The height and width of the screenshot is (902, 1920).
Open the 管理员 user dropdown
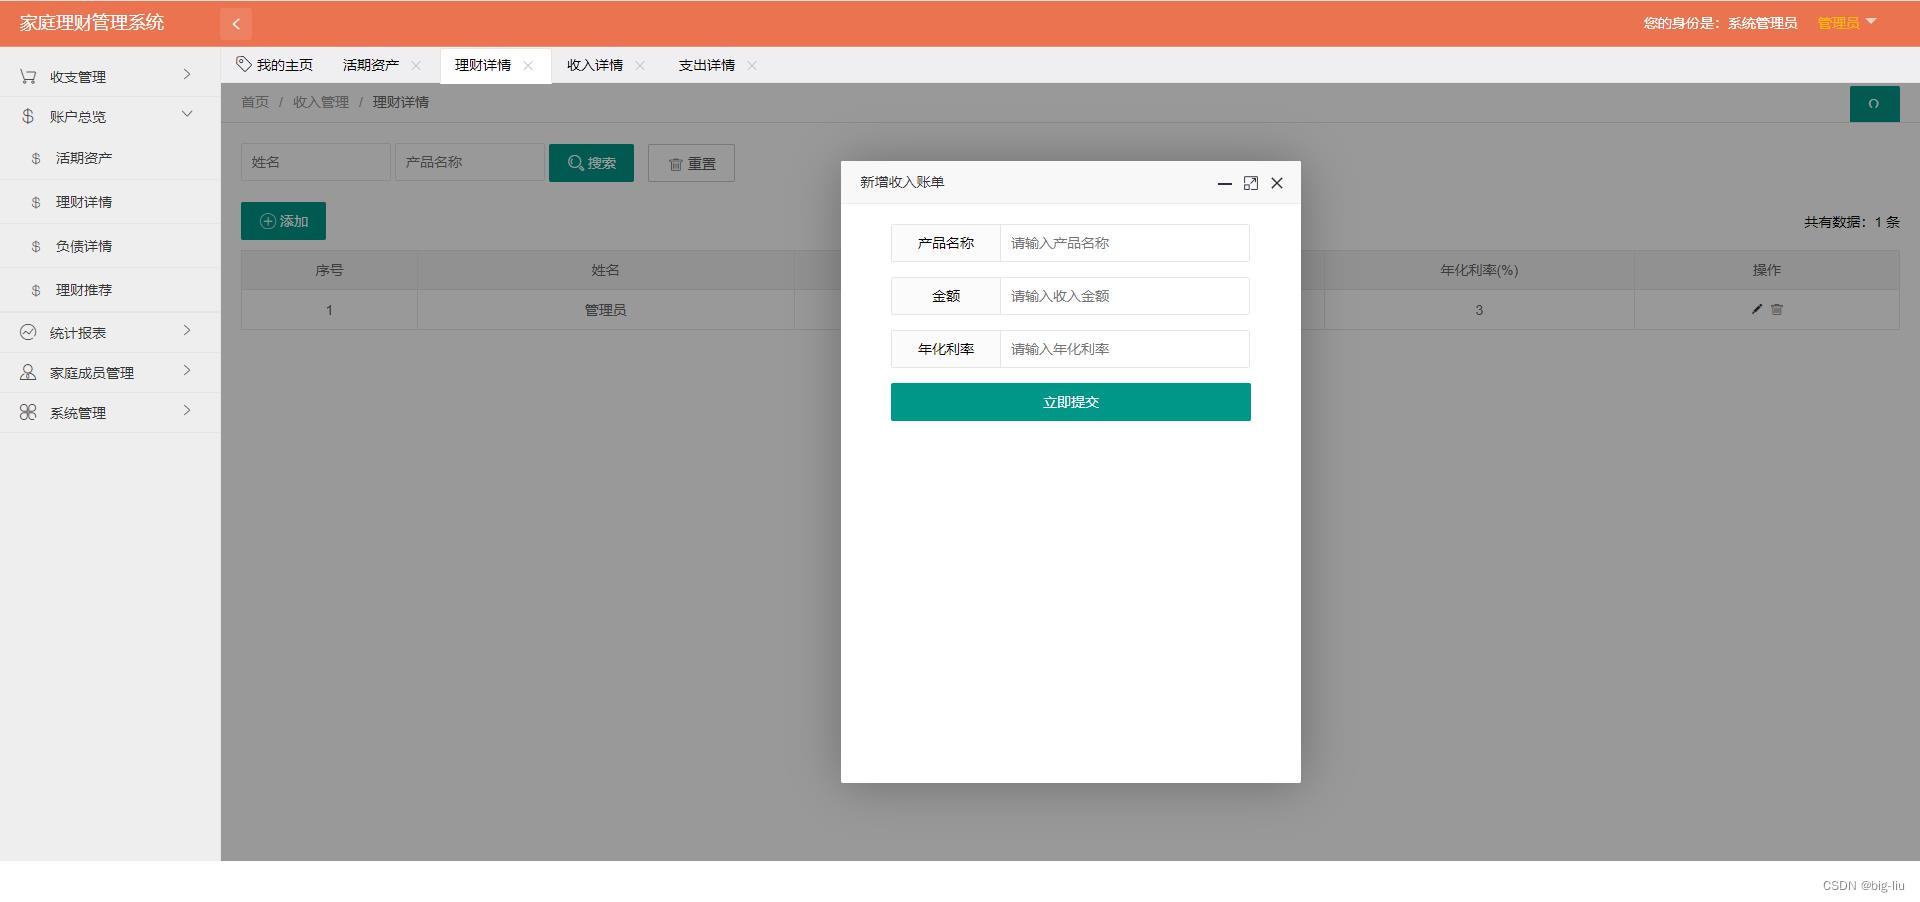pos(1846,23)
